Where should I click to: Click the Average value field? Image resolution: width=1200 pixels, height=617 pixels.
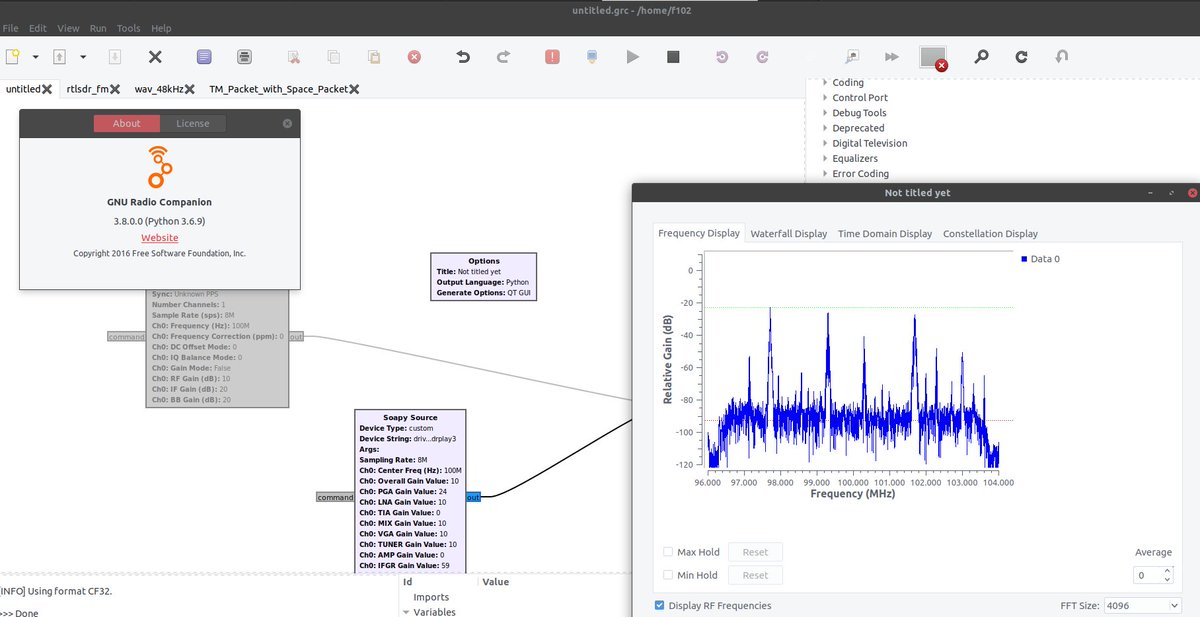(1147, 575)
